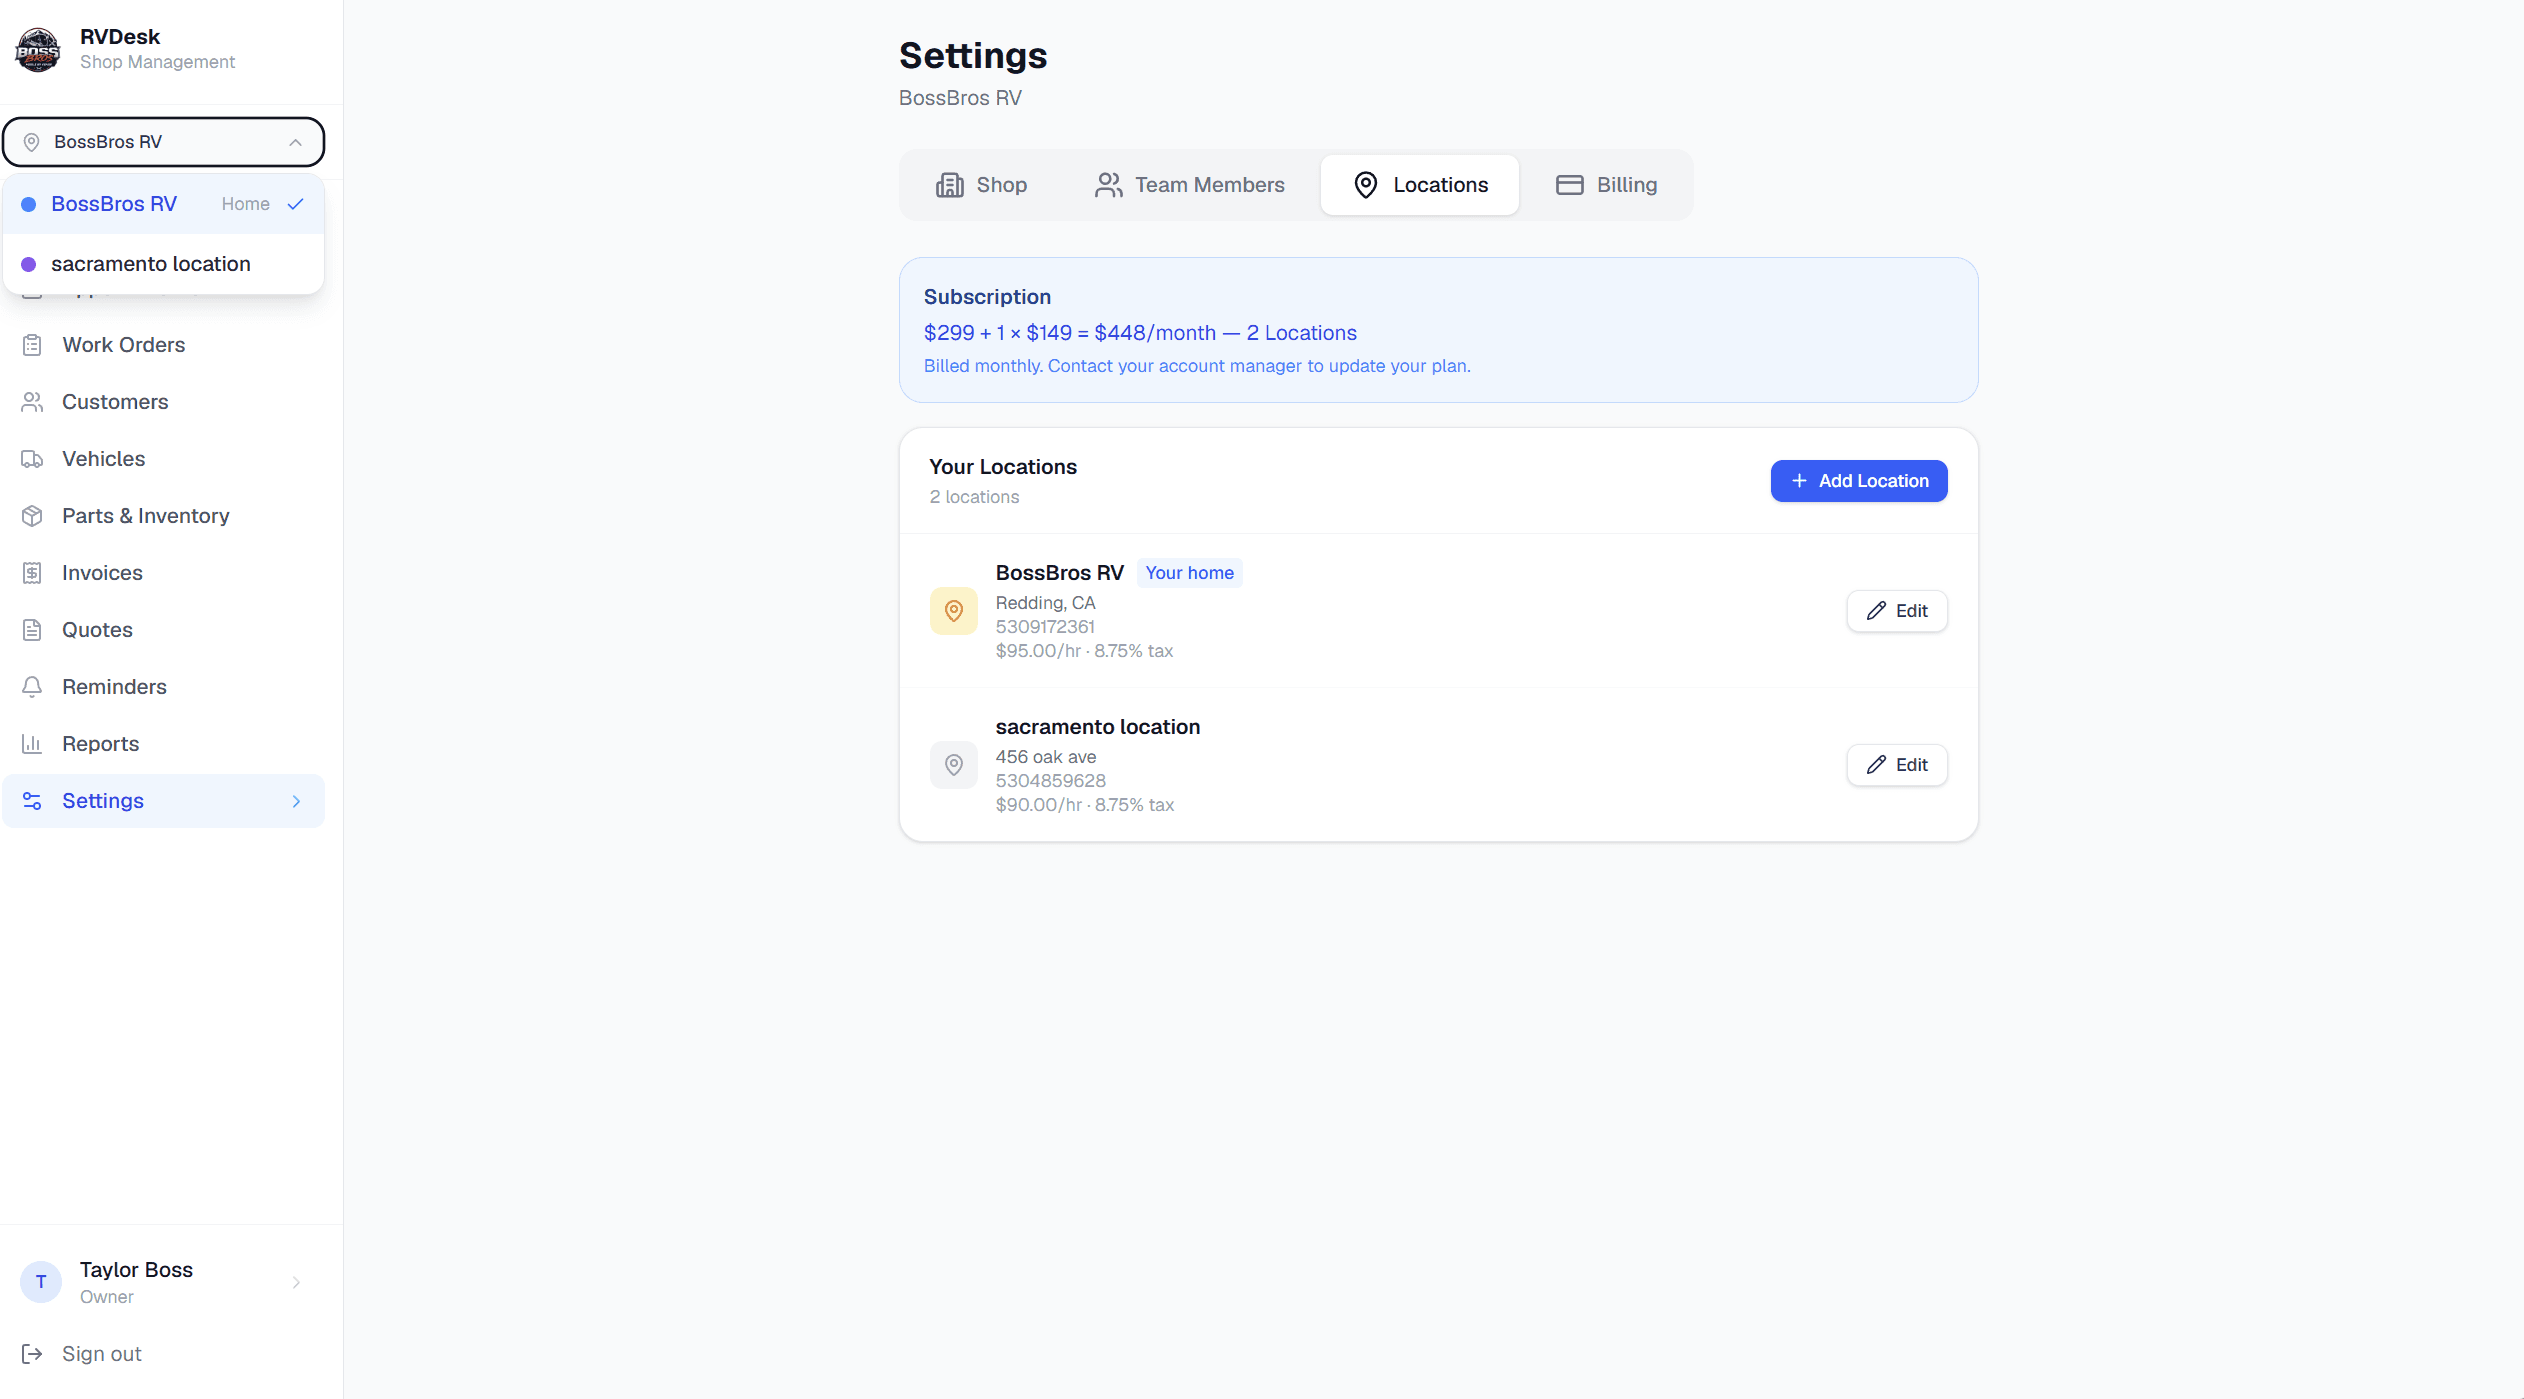
Task: Click the Your home badge
Action: (x=1190, y=573)
